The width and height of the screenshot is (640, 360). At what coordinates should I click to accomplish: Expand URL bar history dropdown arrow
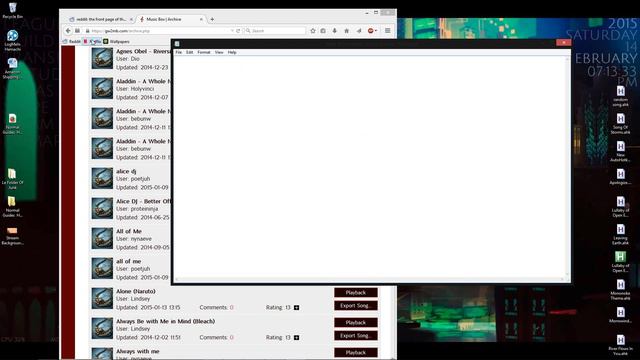pyautogui.click(x=232, y=31)
